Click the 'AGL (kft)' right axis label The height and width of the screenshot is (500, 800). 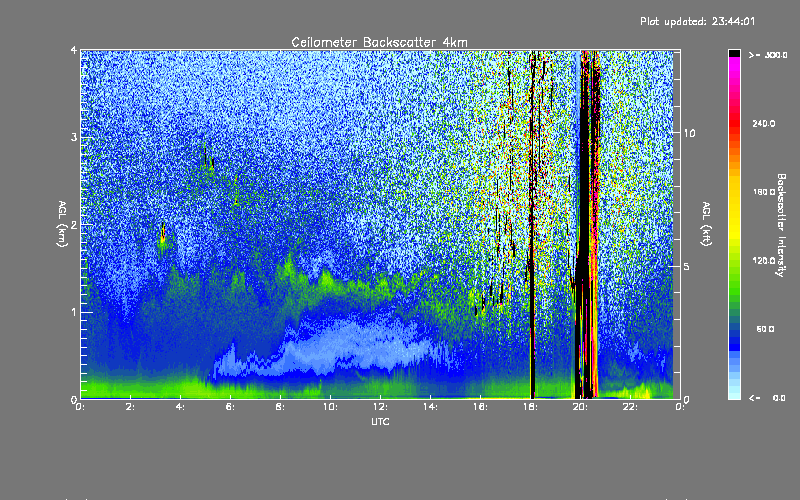tap(706, 224)
